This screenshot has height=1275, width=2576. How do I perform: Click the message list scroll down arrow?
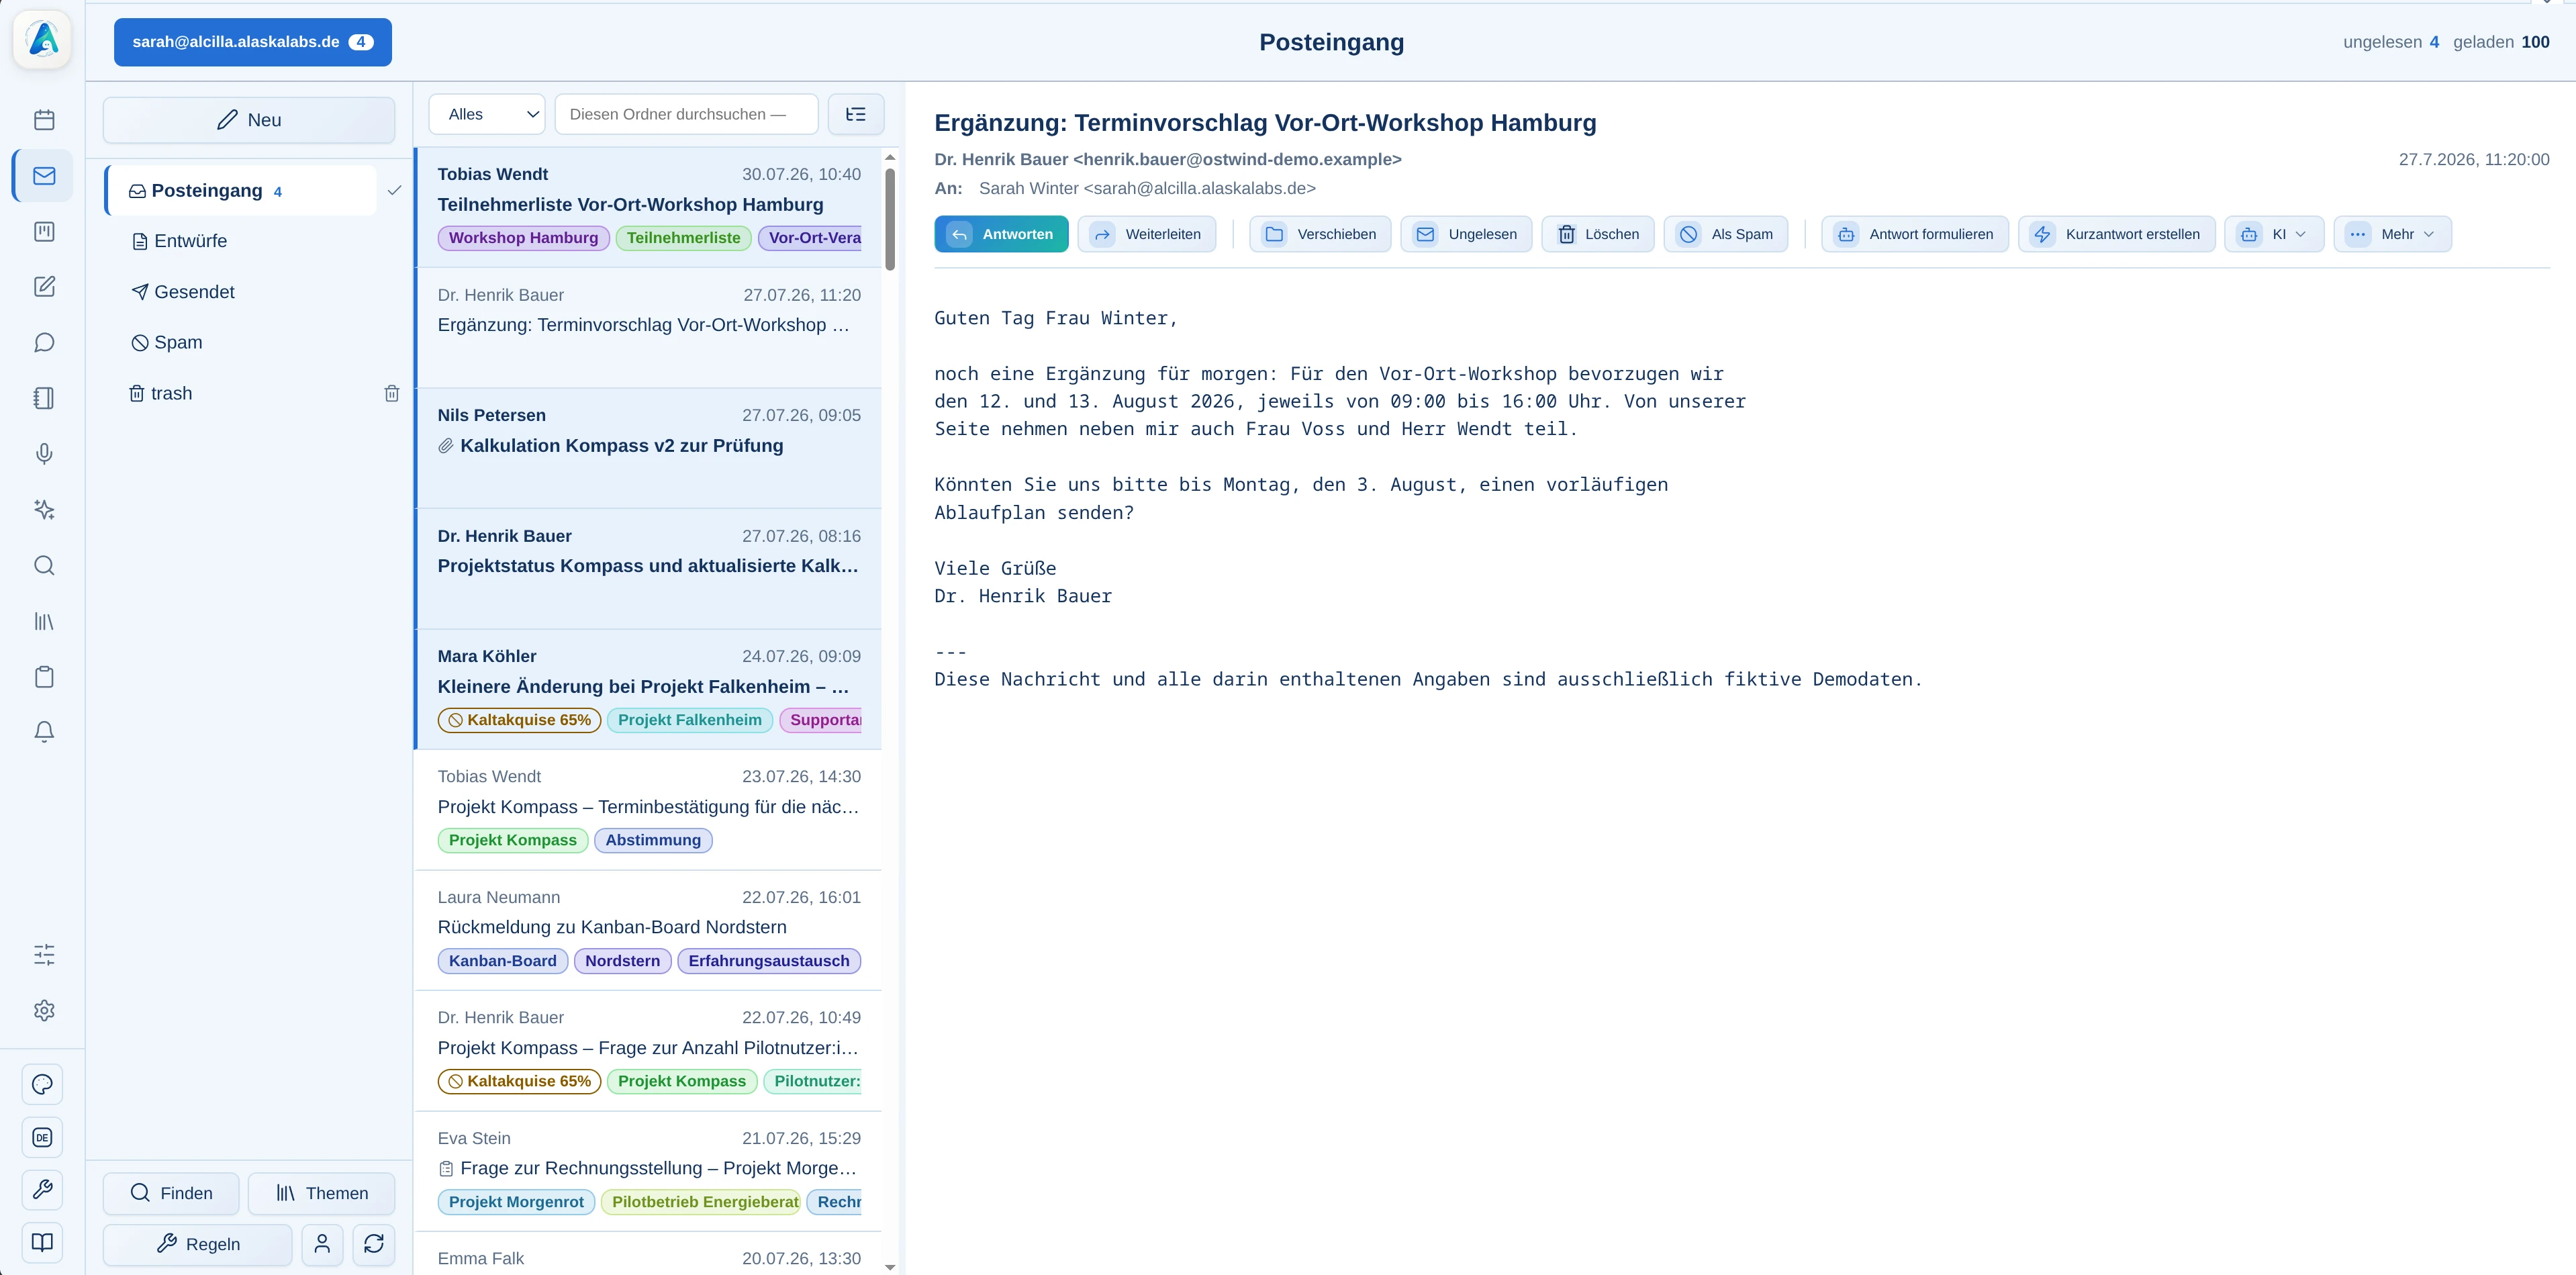[890, 1267]
